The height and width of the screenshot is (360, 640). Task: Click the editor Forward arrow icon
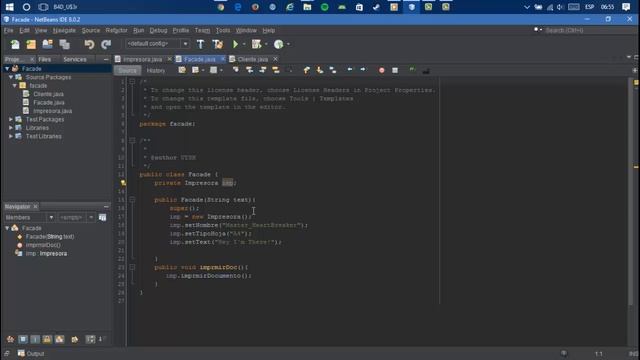(x=363, y=70)
